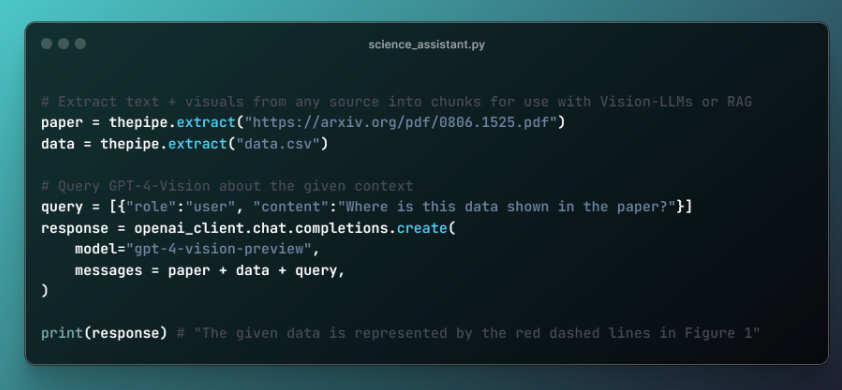Click the variable name "paper" at line start
Image resolution: width=842 pixels, height=390 pixels.
click(62, 122)
